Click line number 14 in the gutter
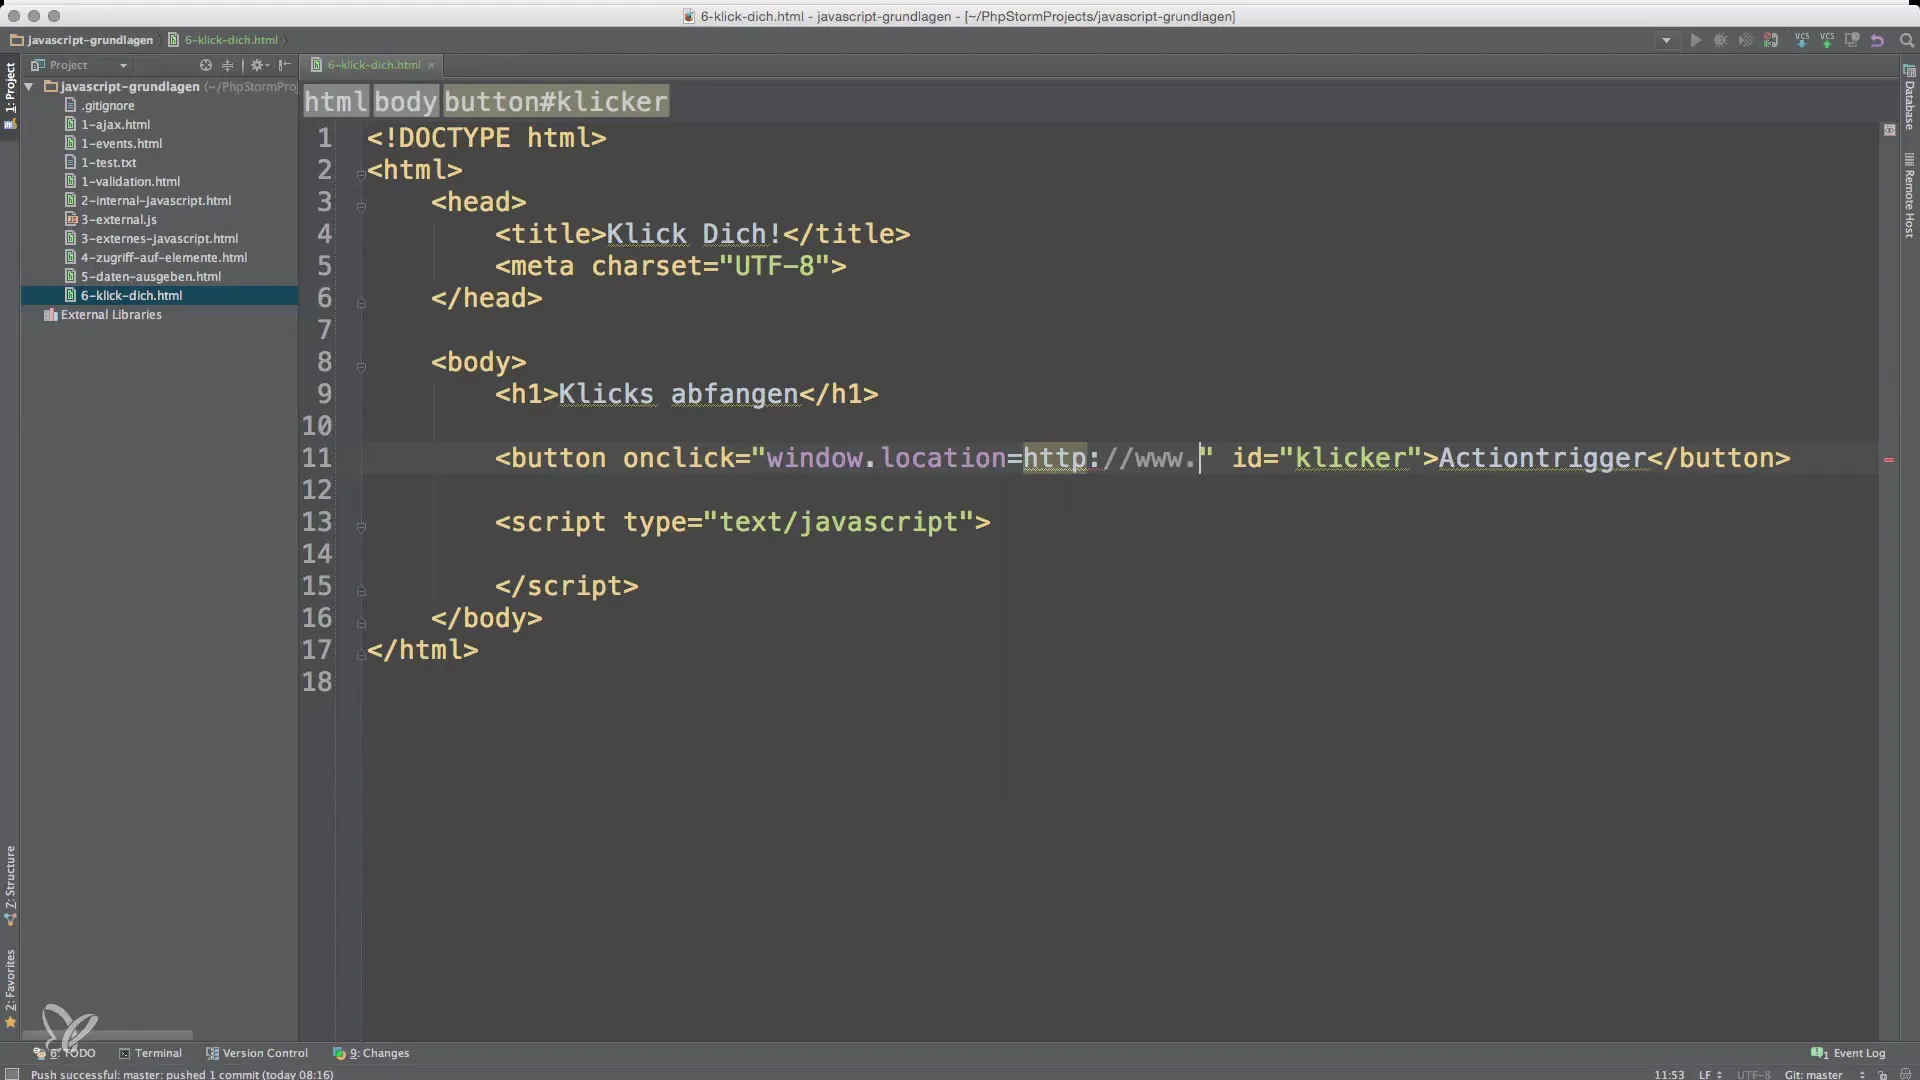1920x1080 pixels. 317,554
